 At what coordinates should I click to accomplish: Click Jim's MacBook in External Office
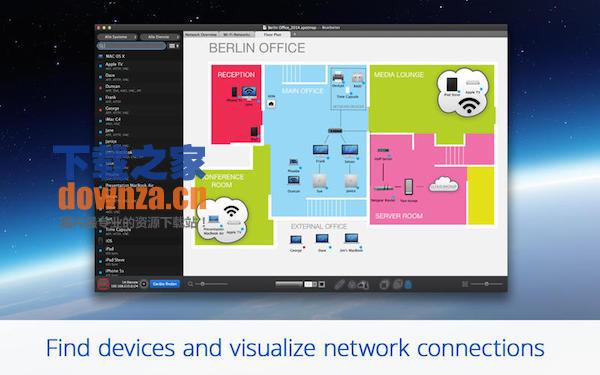[x=351, y=239]
